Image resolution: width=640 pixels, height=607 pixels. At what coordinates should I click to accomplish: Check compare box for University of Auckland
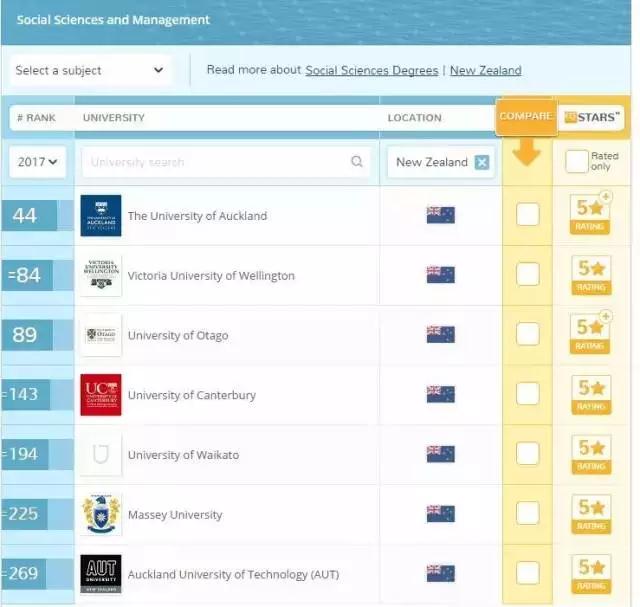[527, 215]
